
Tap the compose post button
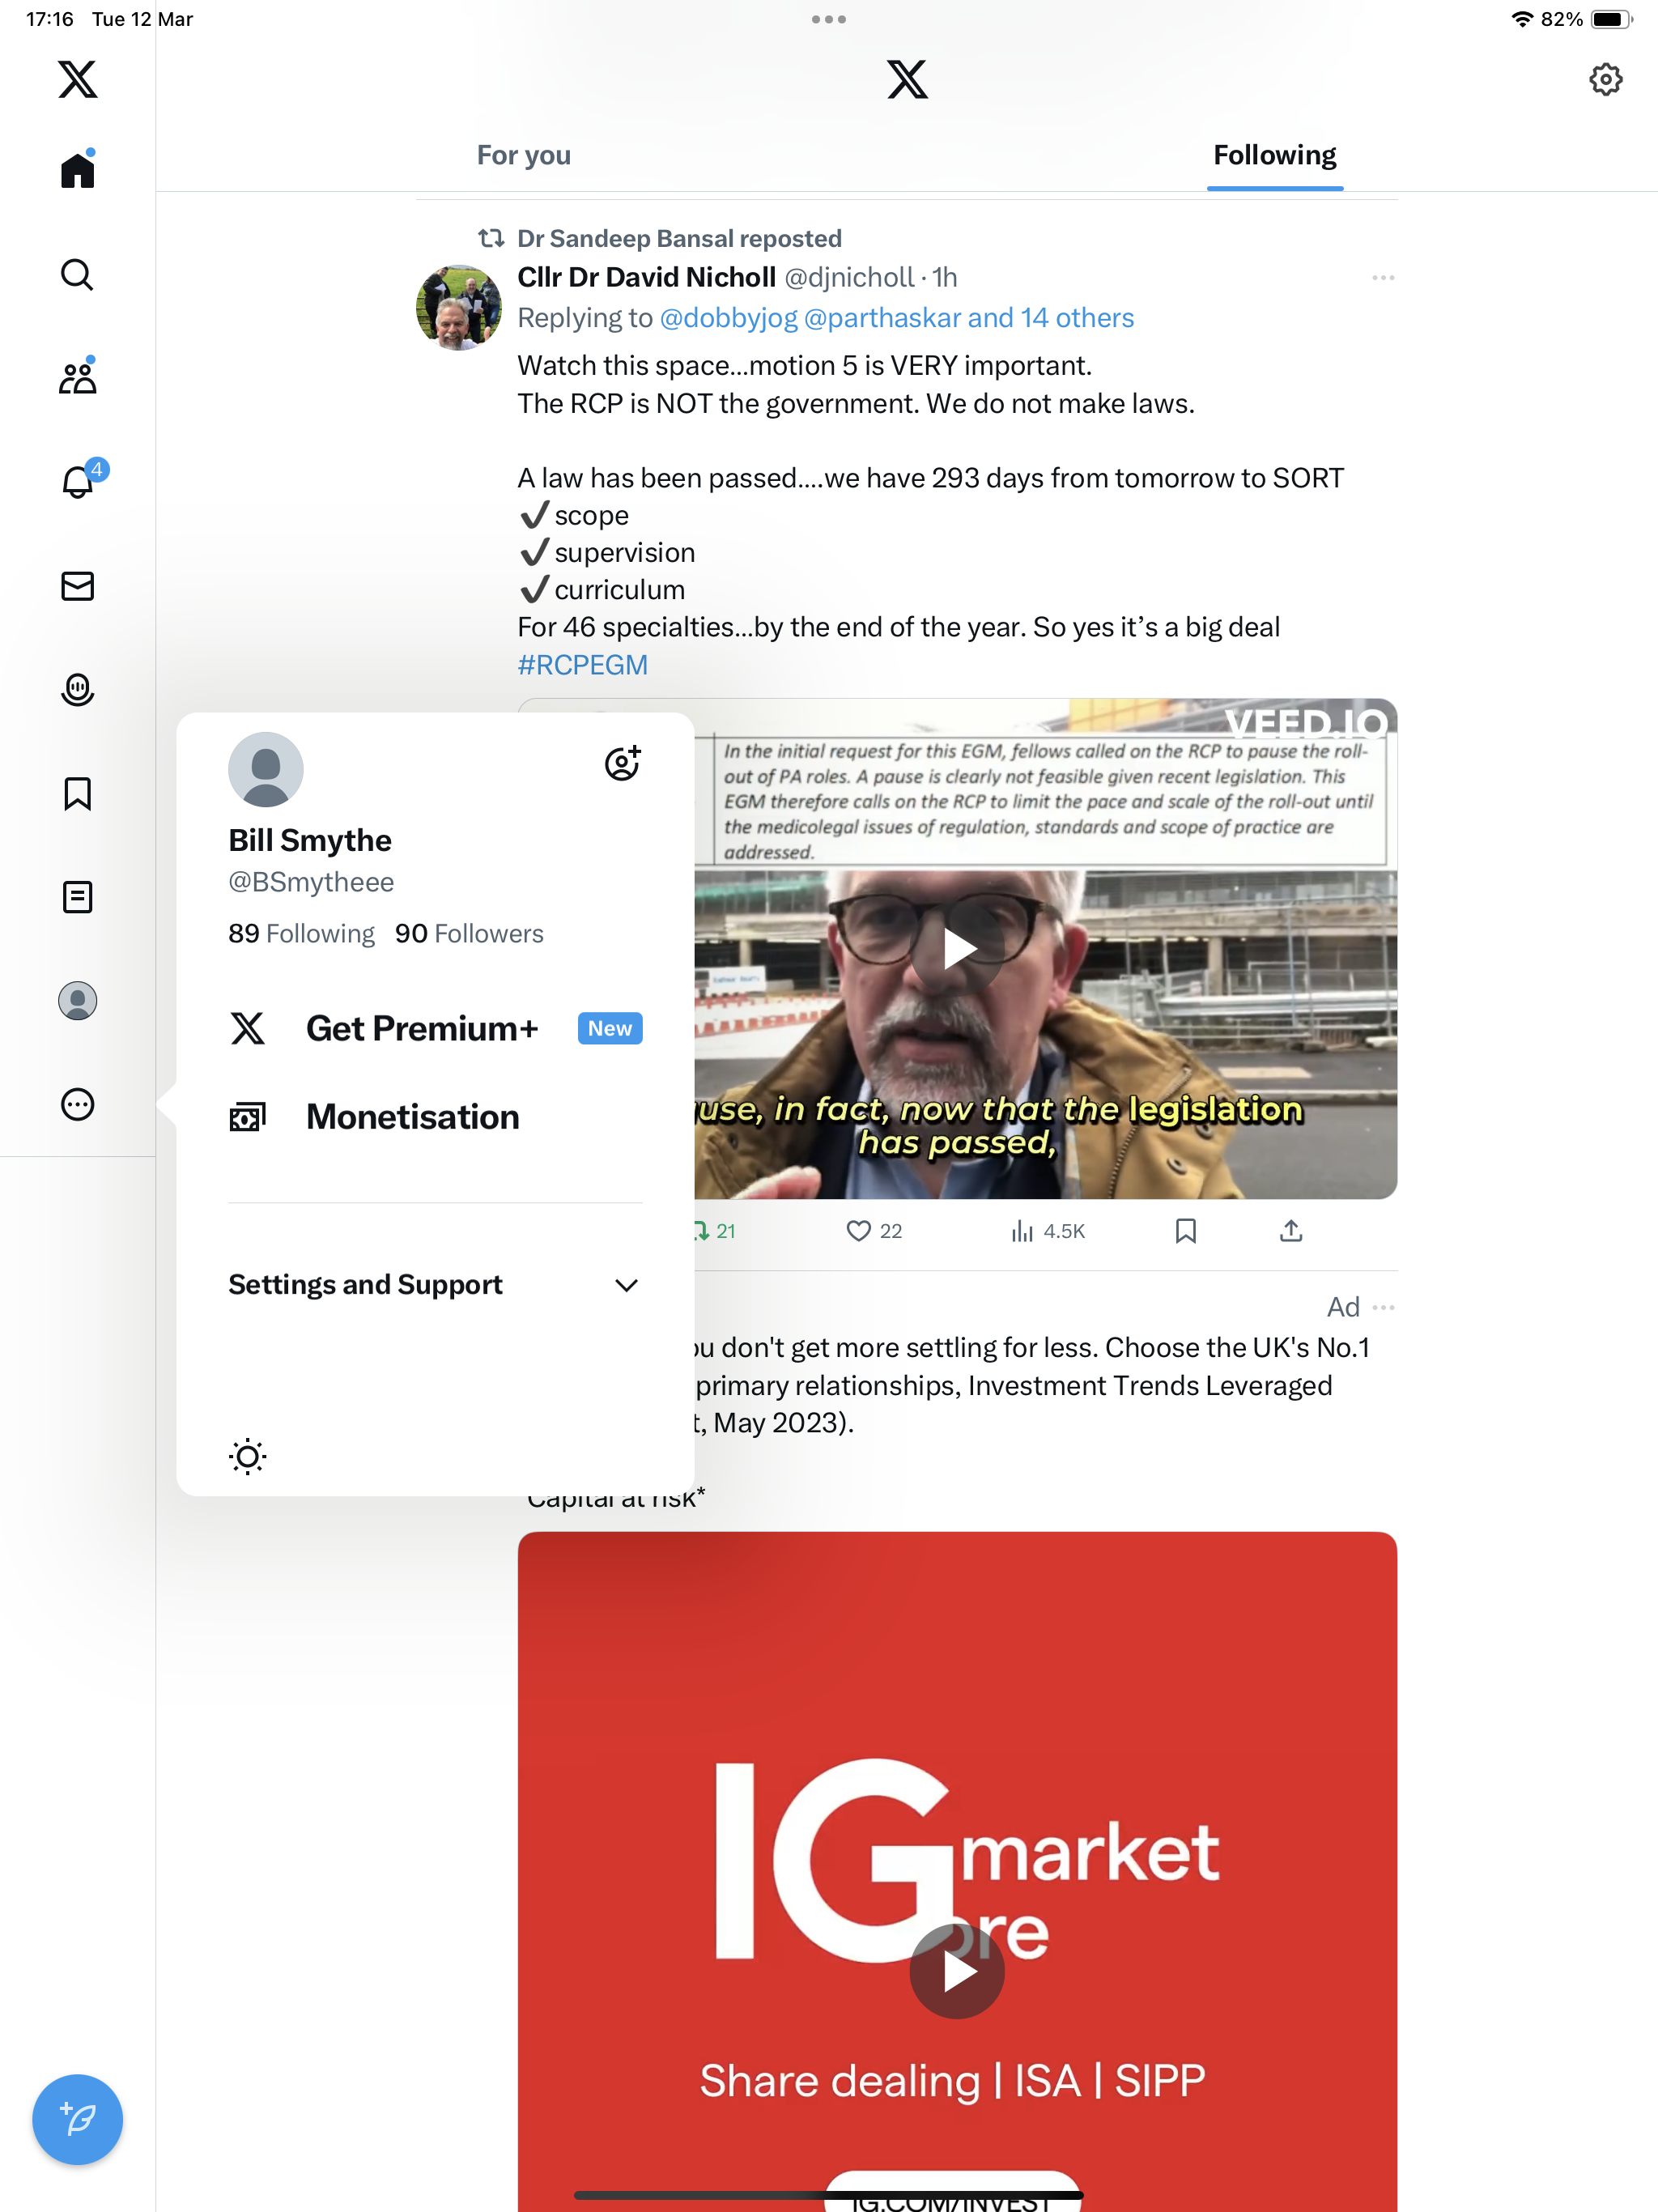coord(77,2119)
